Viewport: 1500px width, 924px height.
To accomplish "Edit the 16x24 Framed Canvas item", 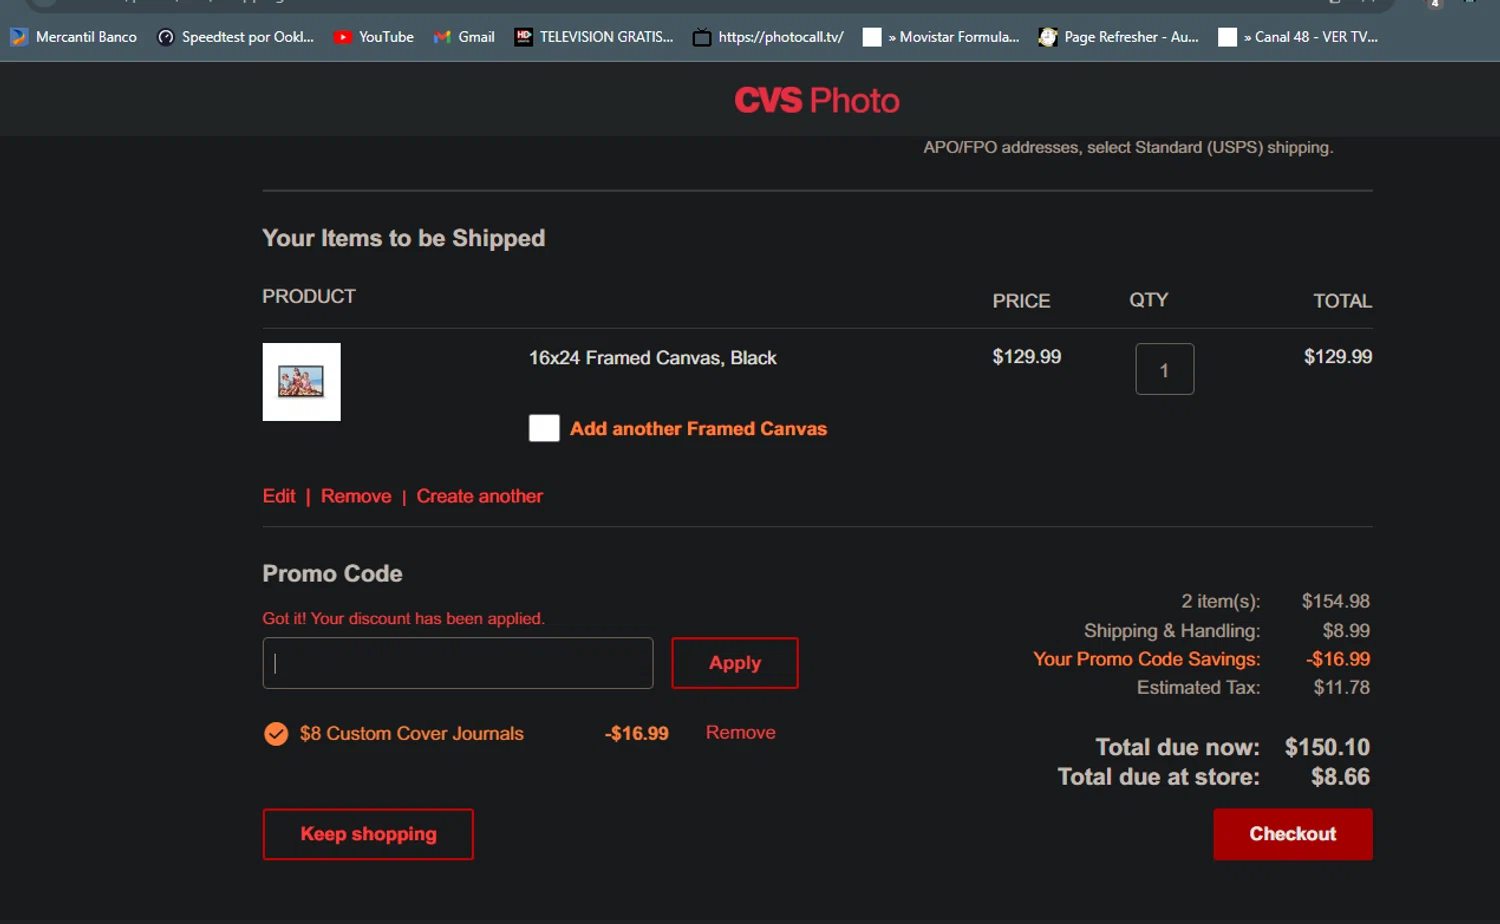I will click(x=279, y=496).
